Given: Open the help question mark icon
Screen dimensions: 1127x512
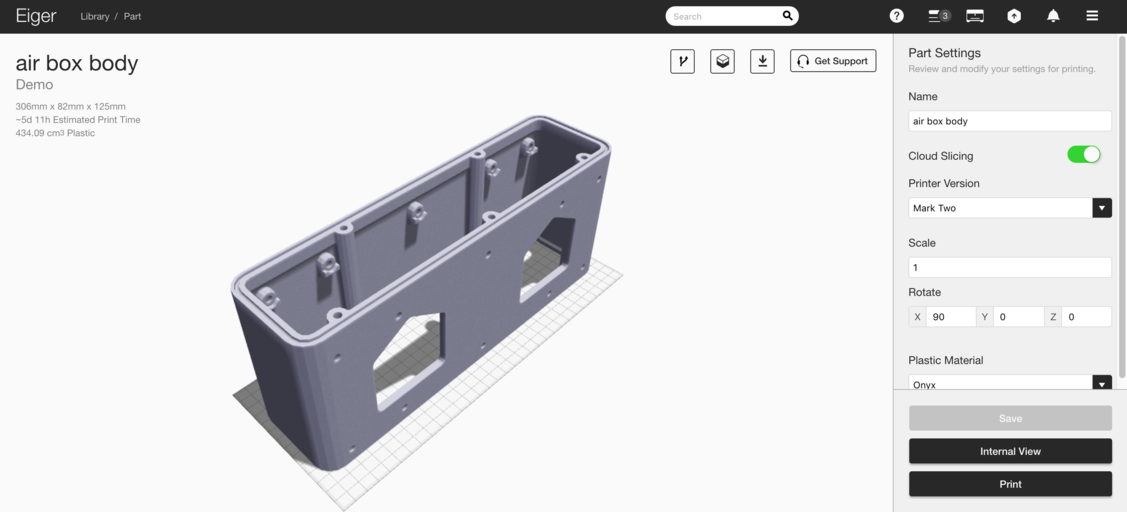Looking at the screenshot, I should click(x=896, y=16).
